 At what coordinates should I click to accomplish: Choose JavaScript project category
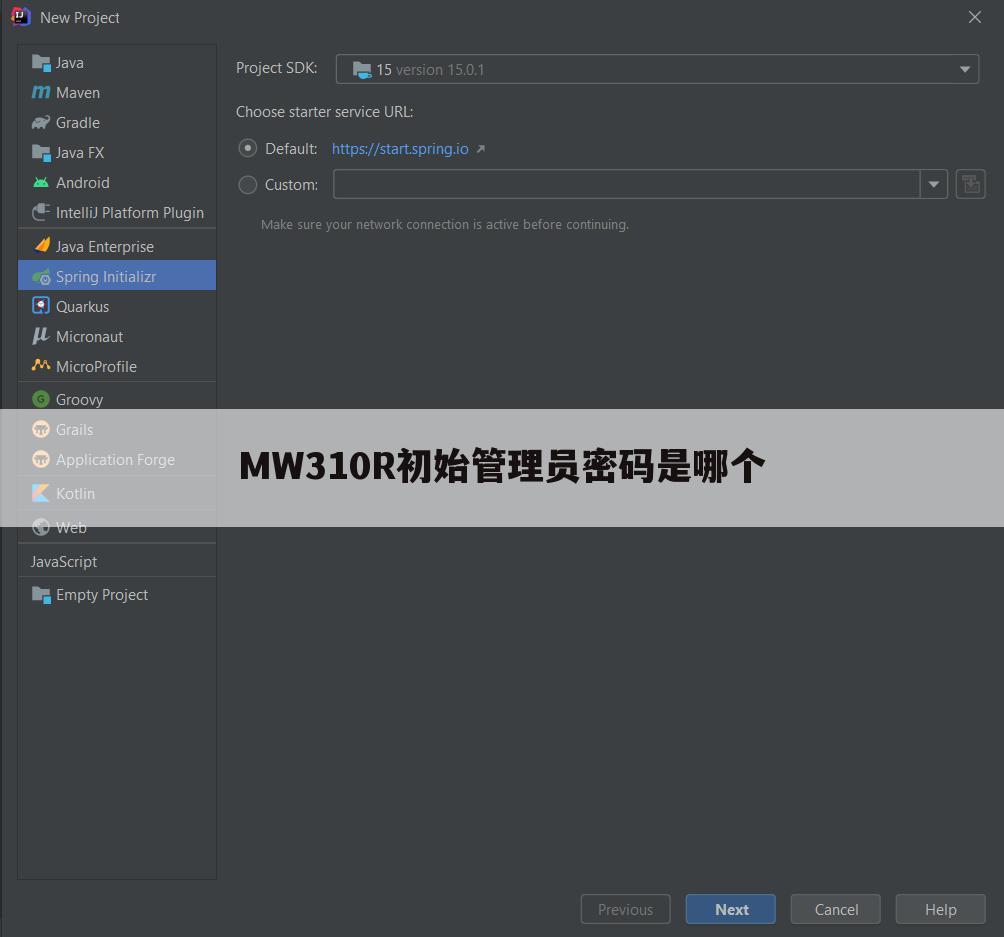tap(64, 561)
